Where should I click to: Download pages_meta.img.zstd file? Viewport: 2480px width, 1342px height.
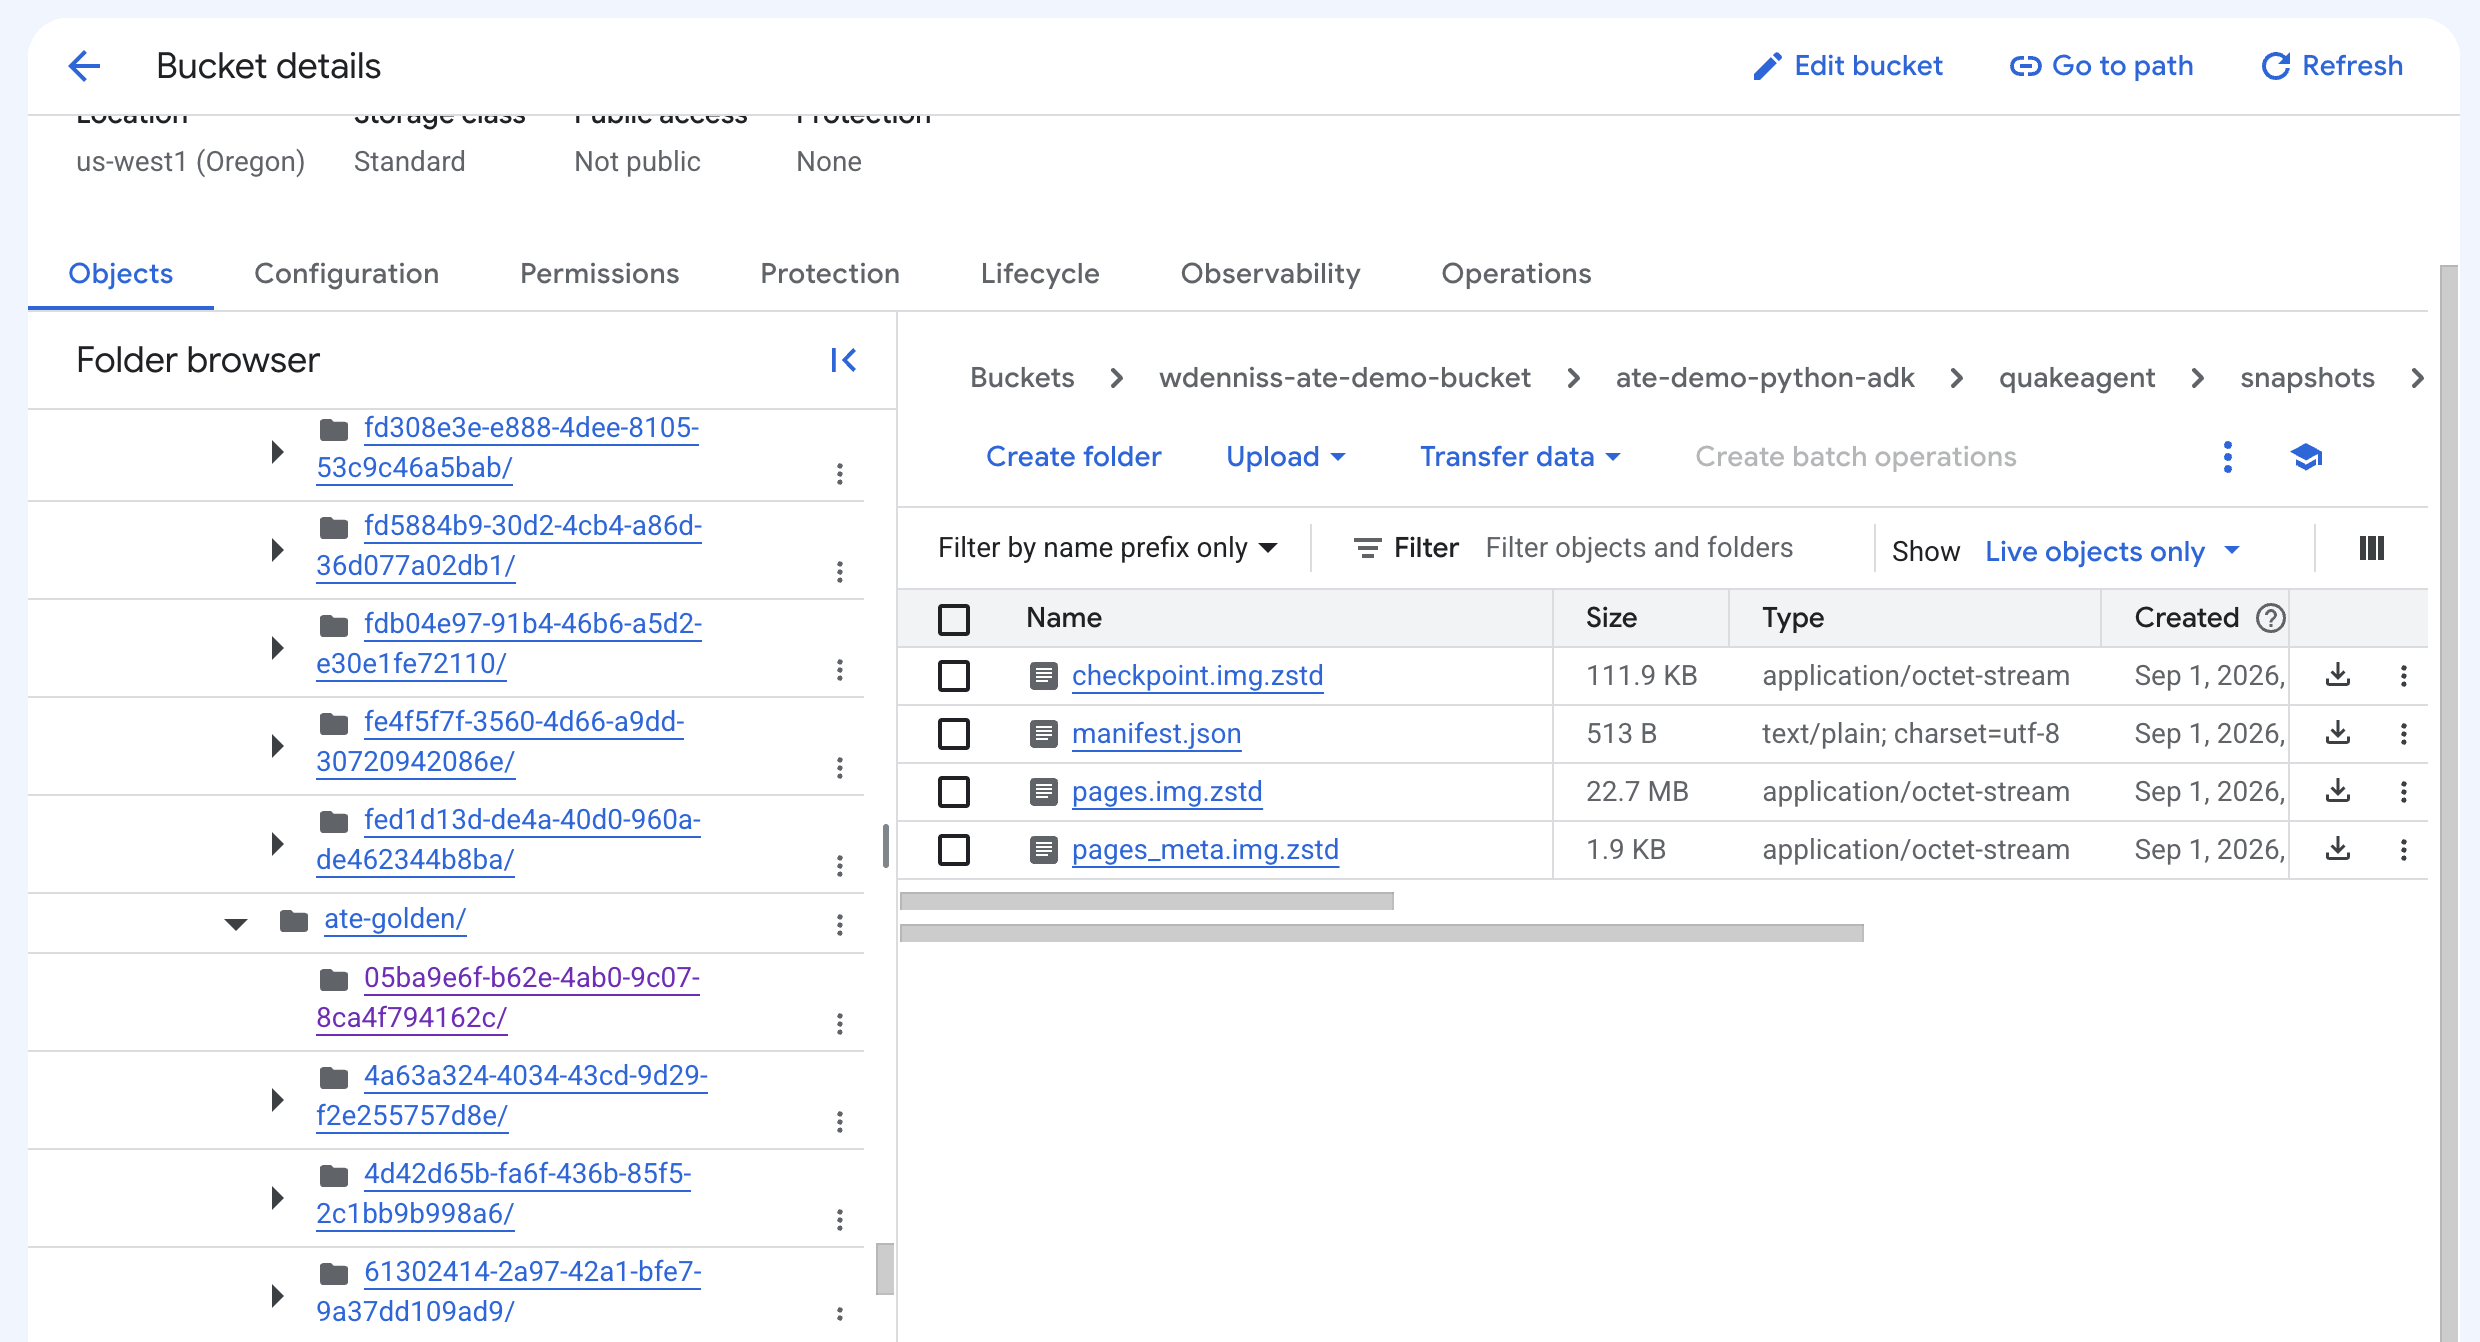[2337, 849]
